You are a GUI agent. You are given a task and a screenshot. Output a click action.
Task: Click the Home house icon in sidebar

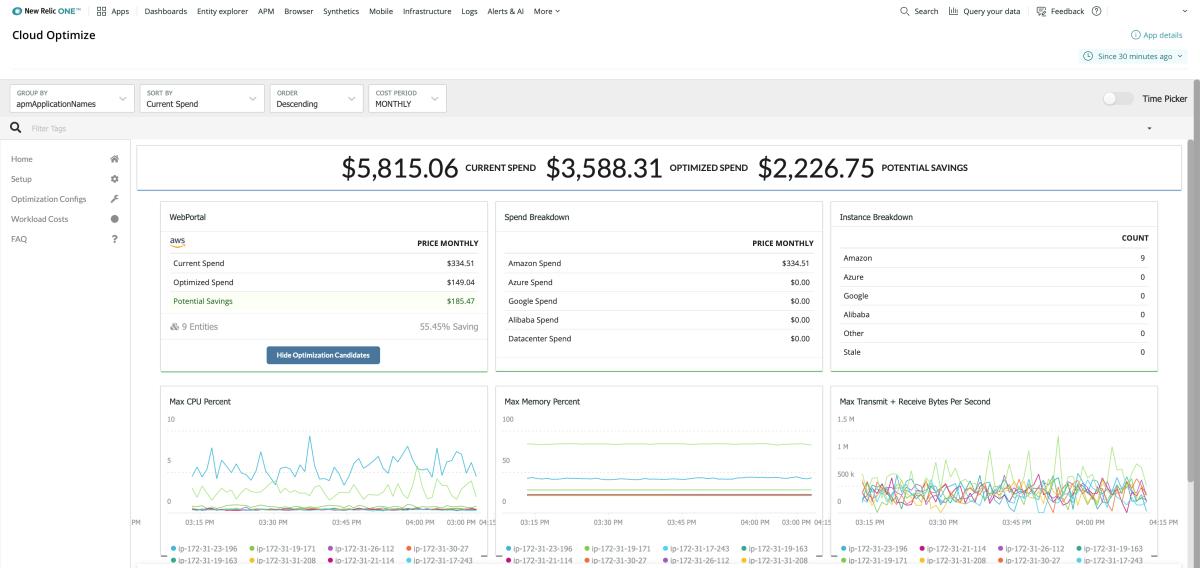pos(115,159)
